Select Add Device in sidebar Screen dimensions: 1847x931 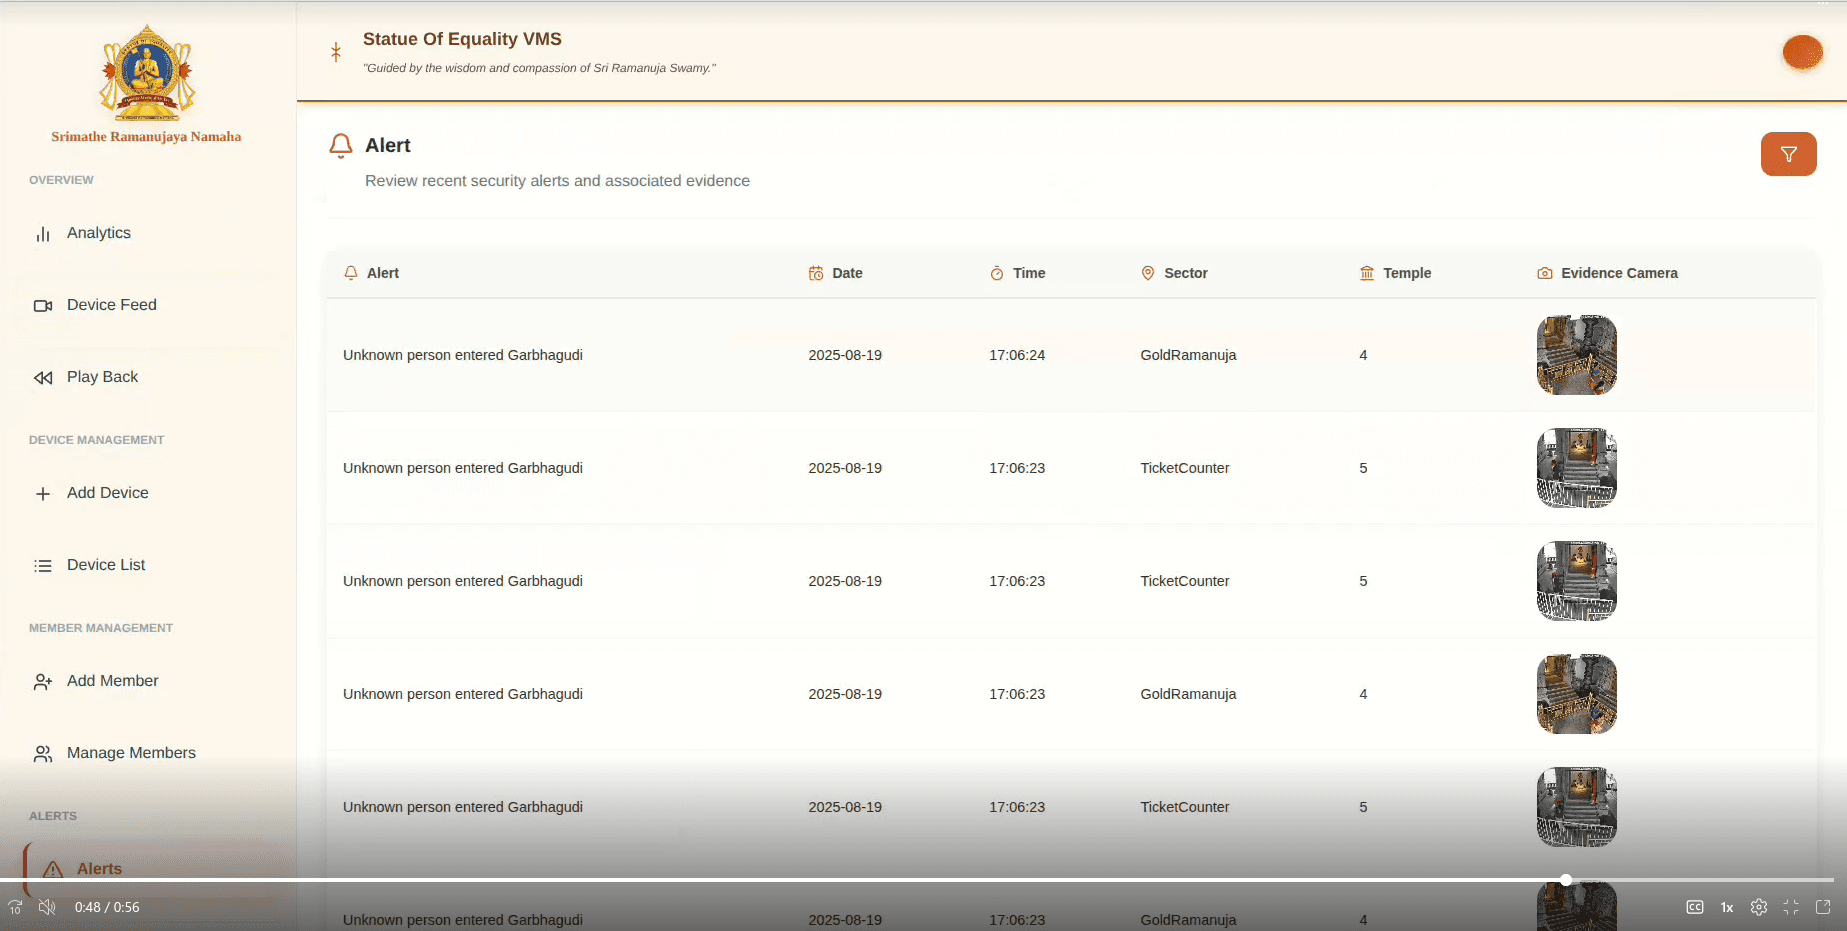click(x=107, y=493)
